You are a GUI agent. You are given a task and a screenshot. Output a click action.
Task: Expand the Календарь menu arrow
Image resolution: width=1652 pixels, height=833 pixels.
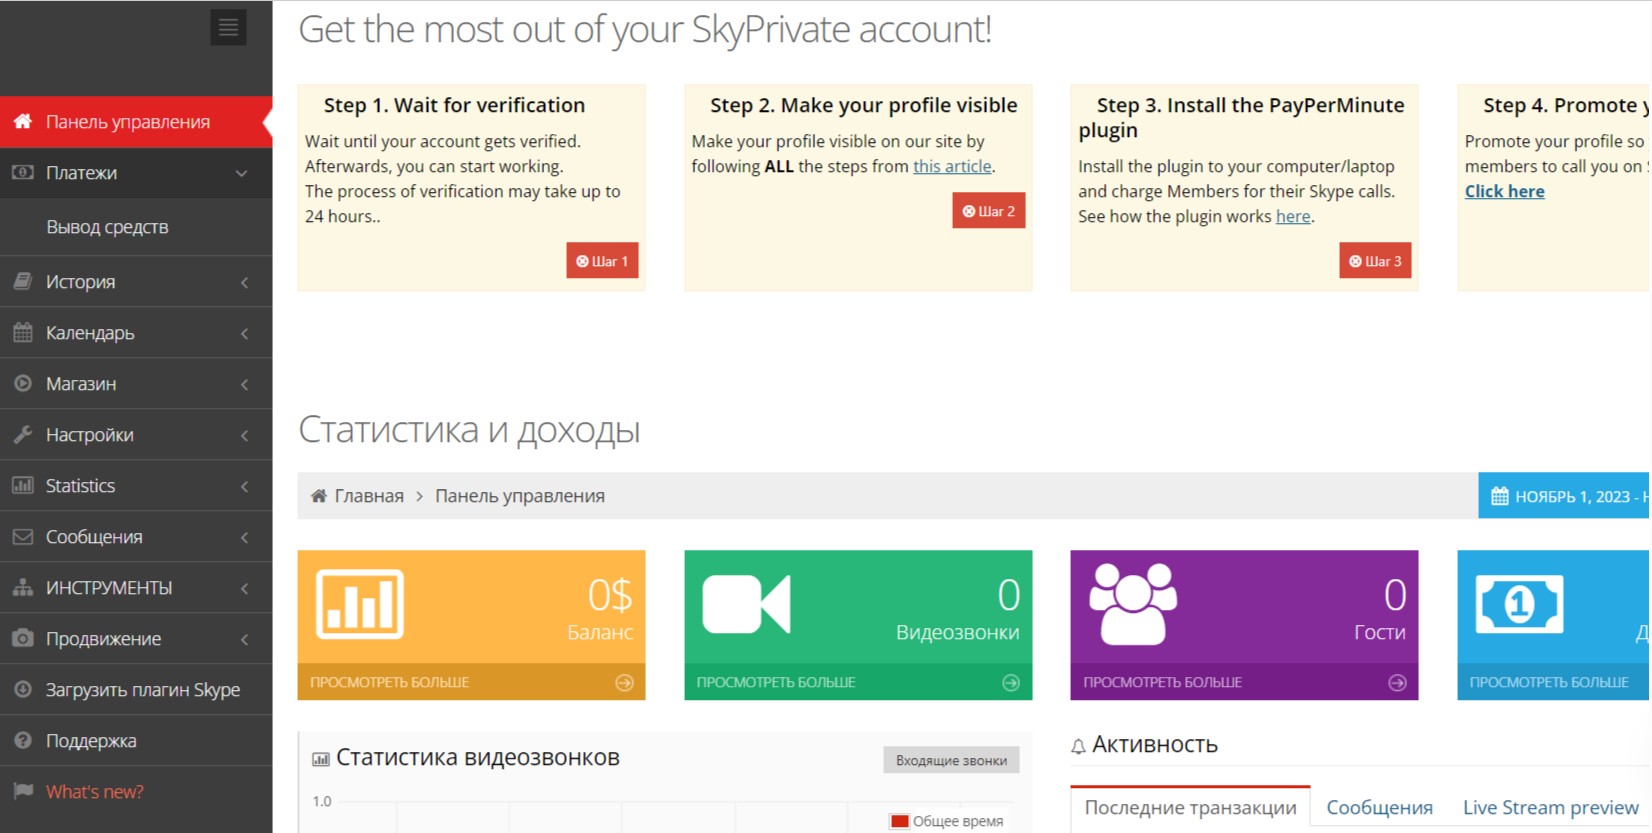(244, 334)
